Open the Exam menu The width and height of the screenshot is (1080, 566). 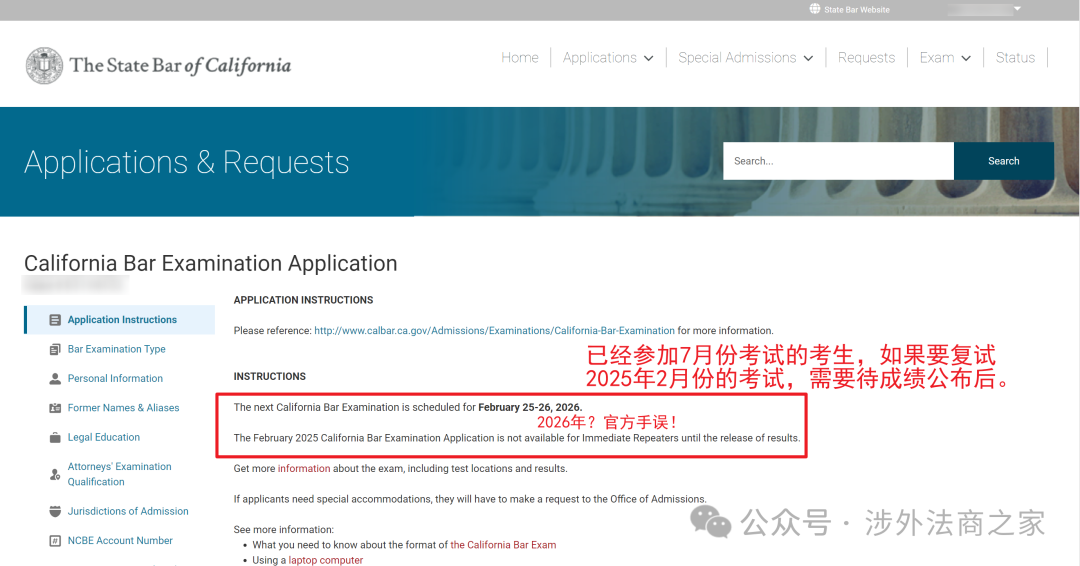point(937,58)
